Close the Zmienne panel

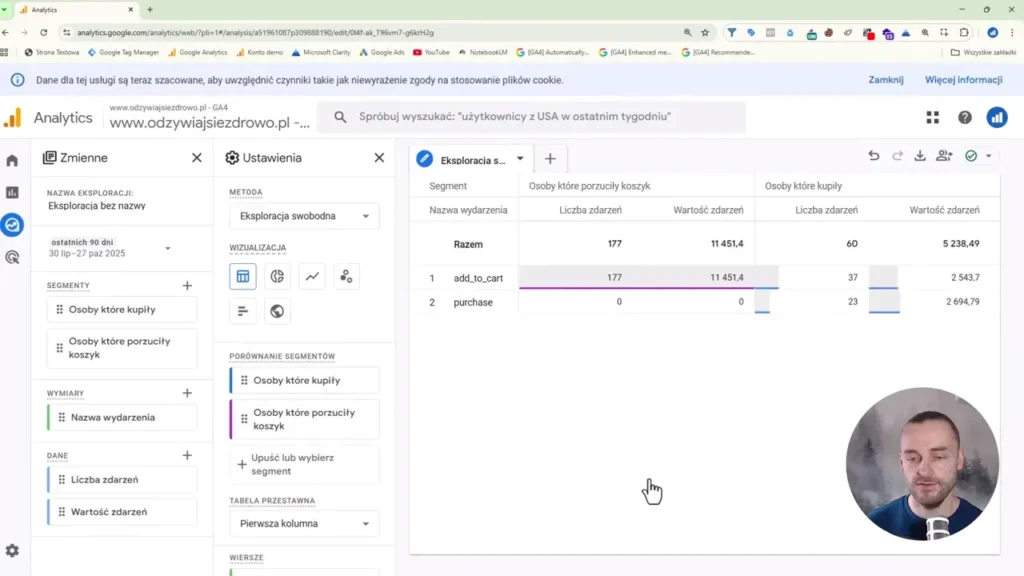pyautogui.click(x=197, y=158)
